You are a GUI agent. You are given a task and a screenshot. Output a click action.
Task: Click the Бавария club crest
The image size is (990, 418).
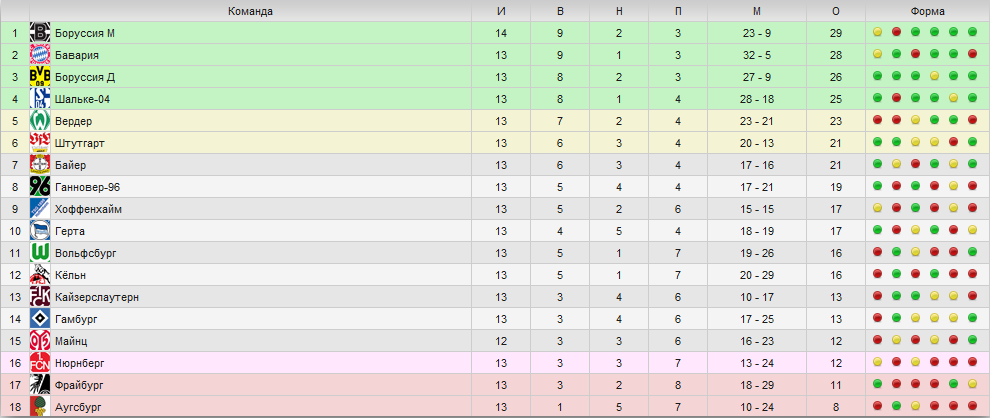point(40,55)
